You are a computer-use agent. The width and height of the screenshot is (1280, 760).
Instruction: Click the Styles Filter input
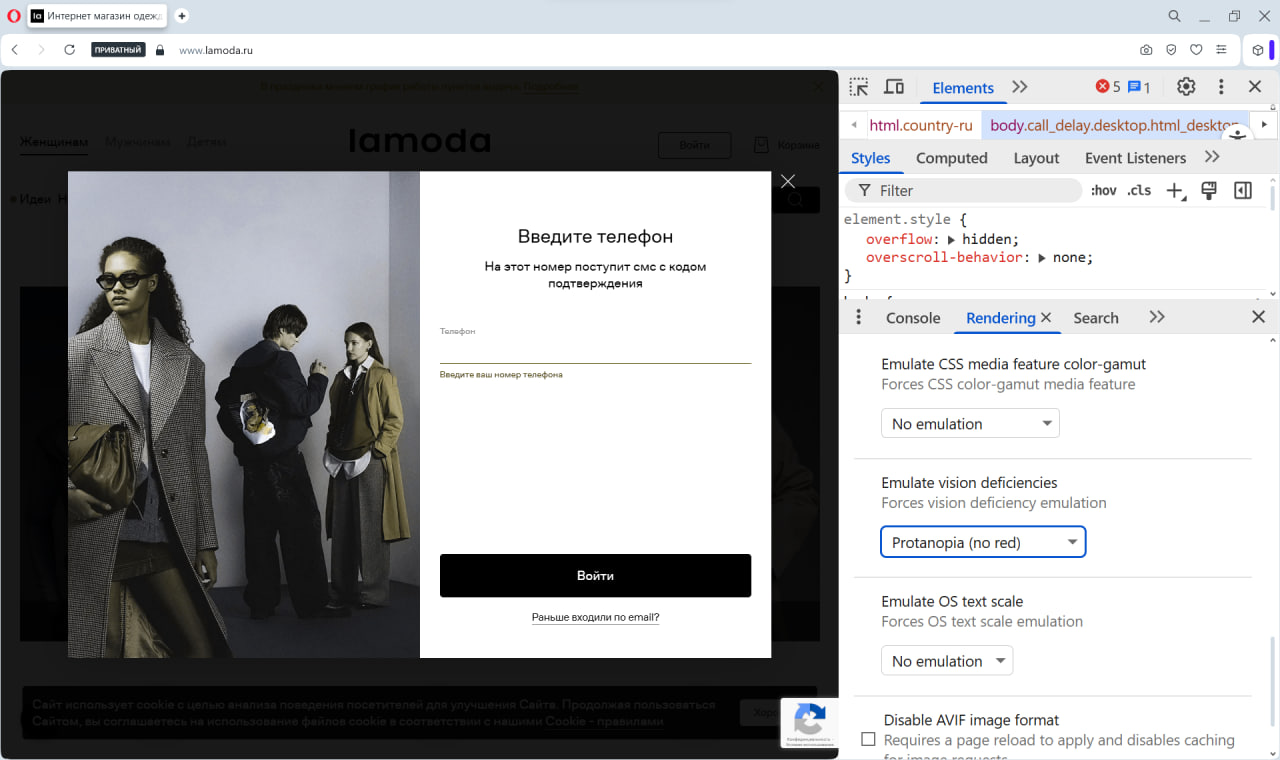pyautogui.click(x=965, y=190)
